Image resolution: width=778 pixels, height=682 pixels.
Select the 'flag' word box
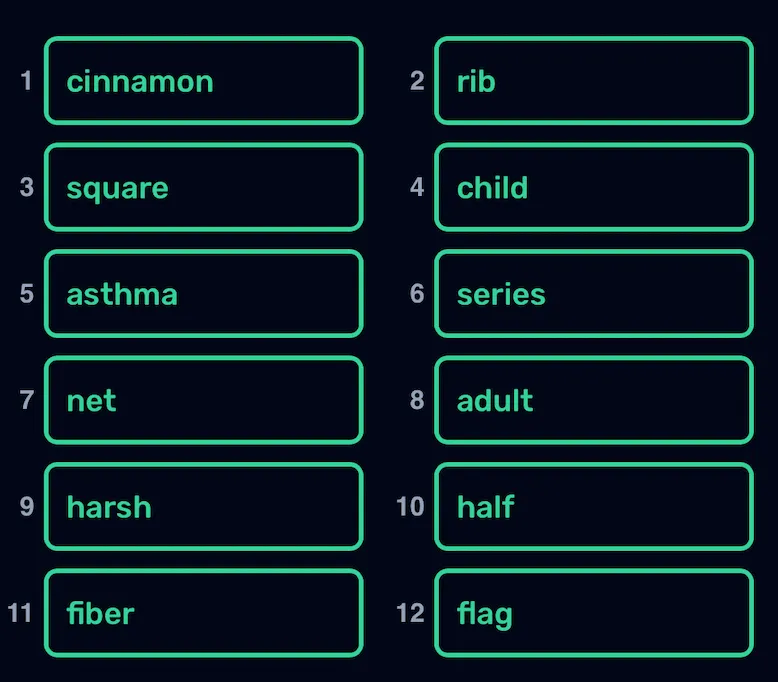593,613
